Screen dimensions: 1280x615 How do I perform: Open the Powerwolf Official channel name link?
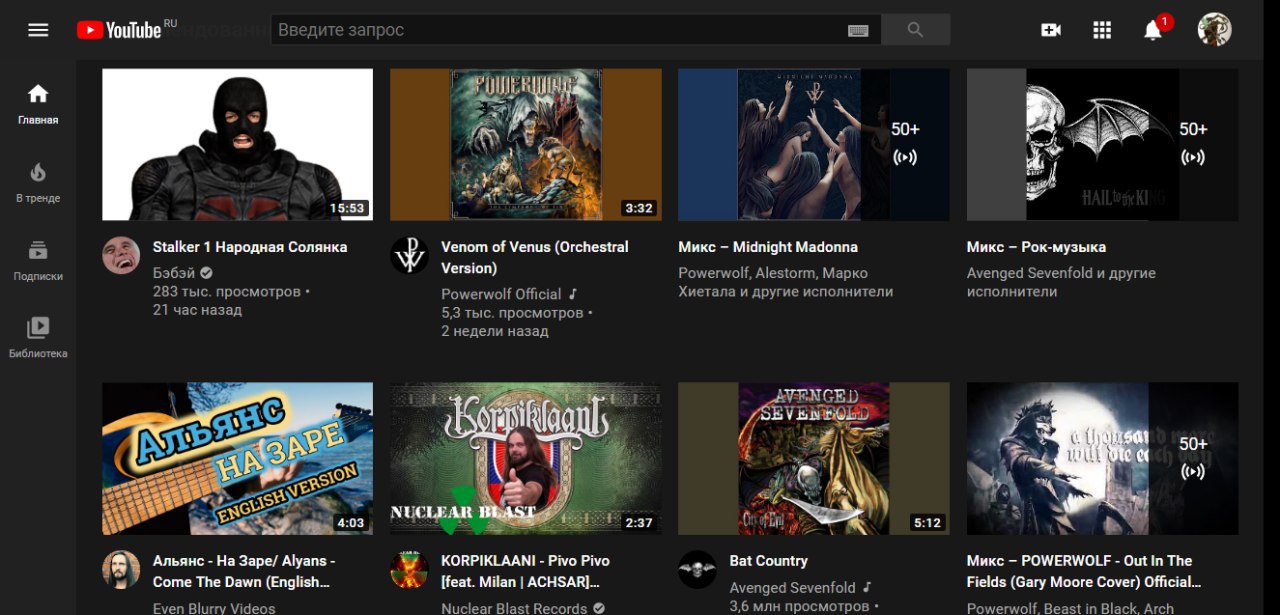pos(501,294)
